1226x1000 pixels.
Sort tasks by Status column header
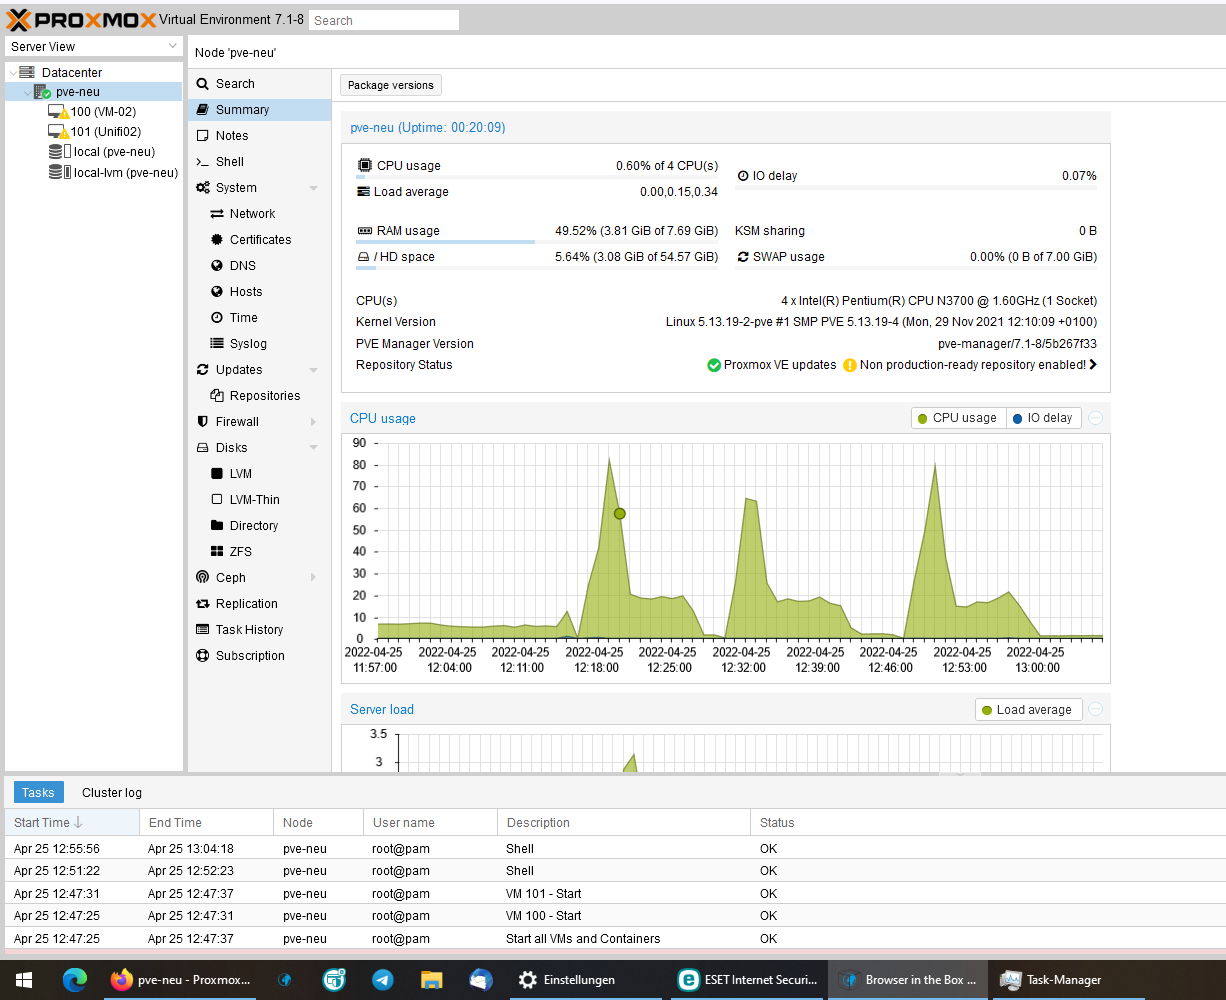[987, 823]
